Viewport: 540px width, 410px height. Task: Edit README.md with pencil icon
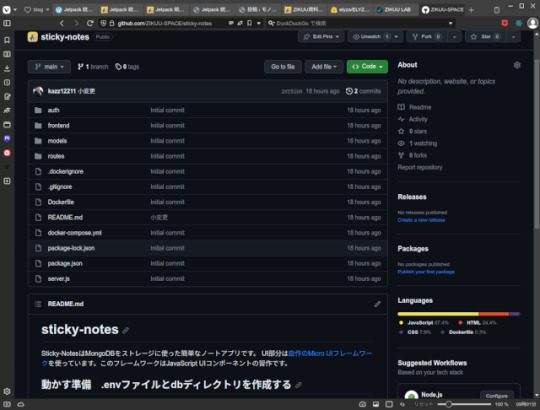point(377,304)
